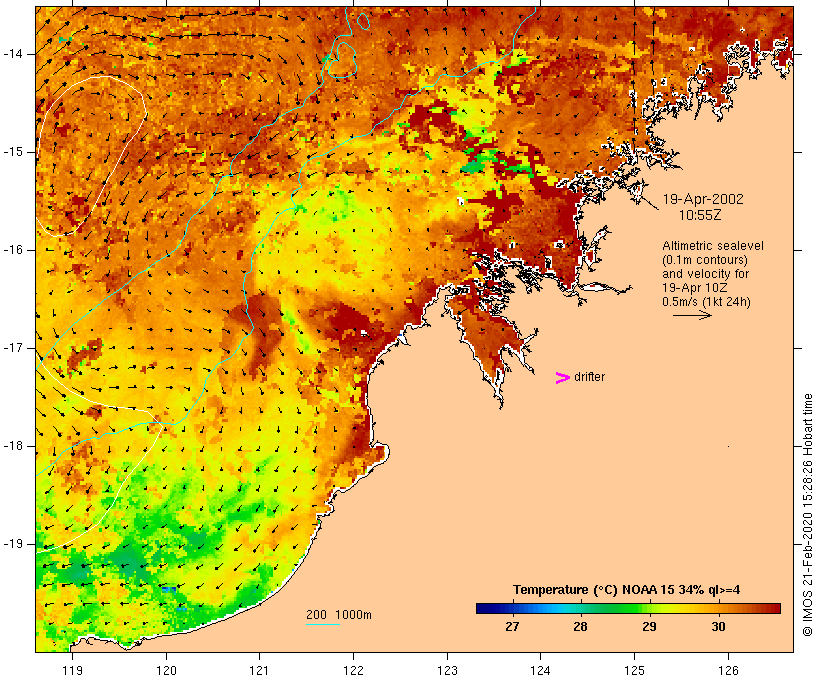Click the time text '10:55Z'
The height and width of the screenshot is (680, 820).
[x=700, y=215]
